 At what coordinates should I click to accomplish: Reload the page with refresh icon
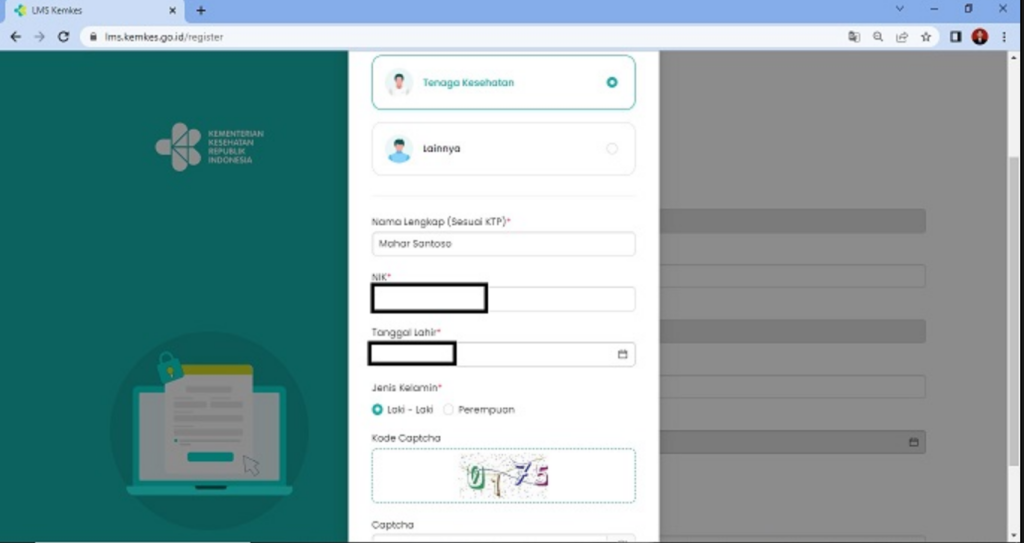coord(63,36)
